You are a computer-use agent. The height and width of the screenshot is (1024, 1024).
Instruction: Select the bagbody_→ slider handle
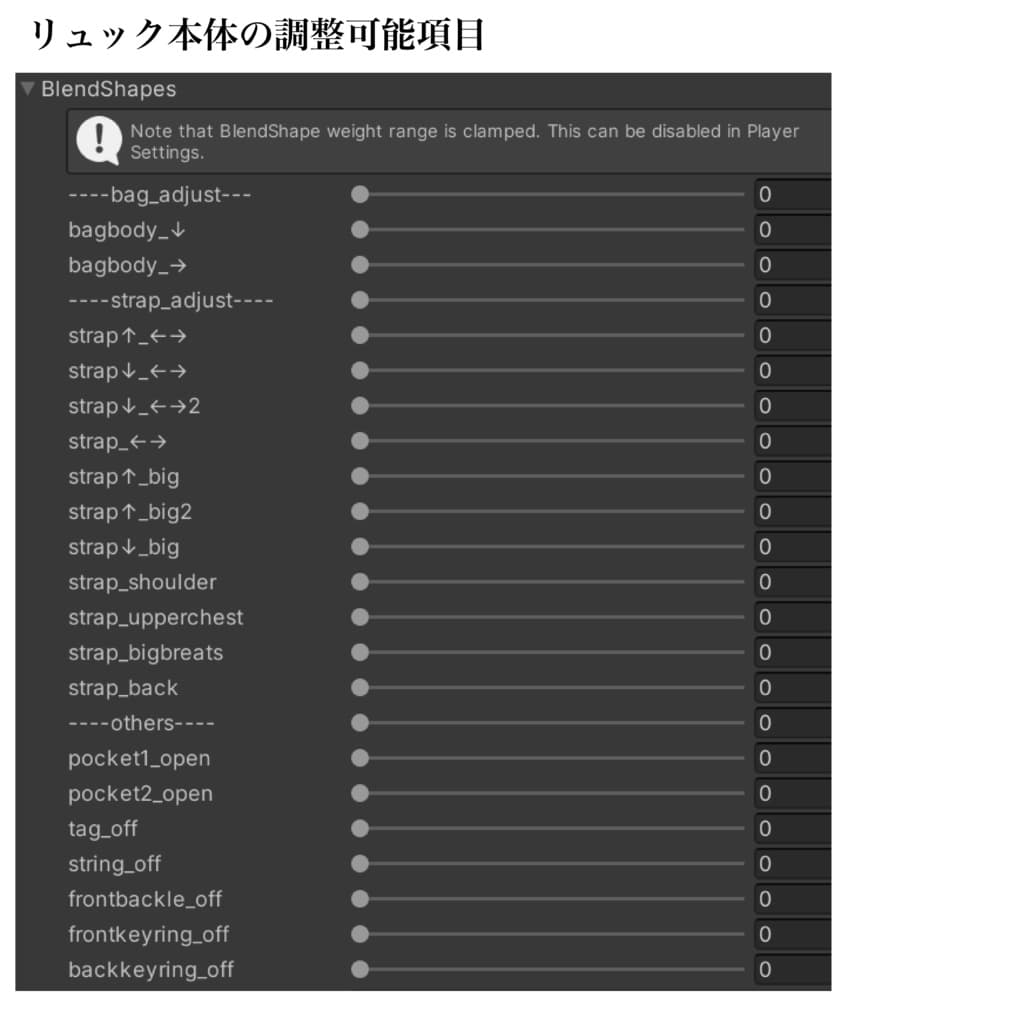click(359, 264)
